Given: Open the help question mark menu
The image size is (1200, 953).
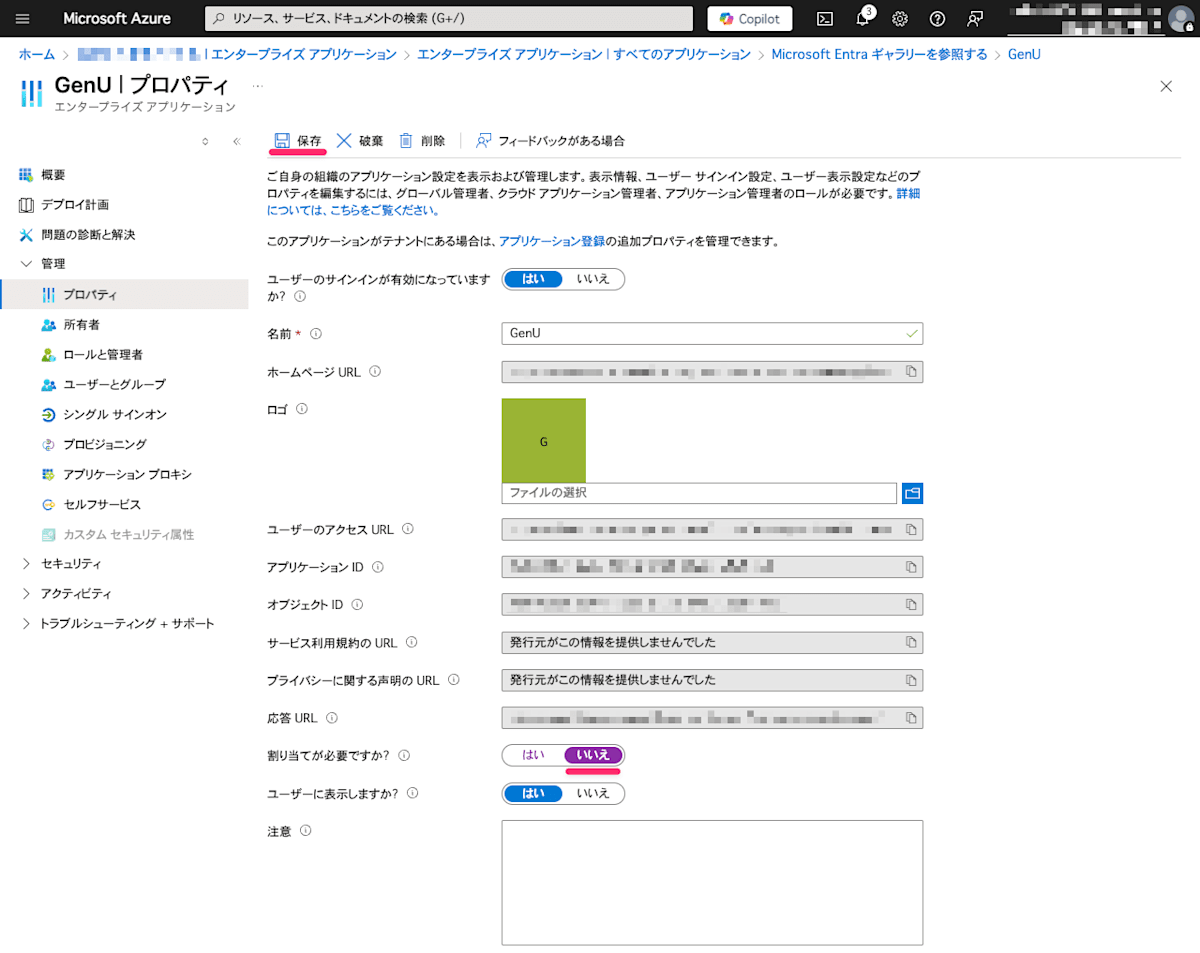Looking at the screenshot, I should (x=937, y=18).
